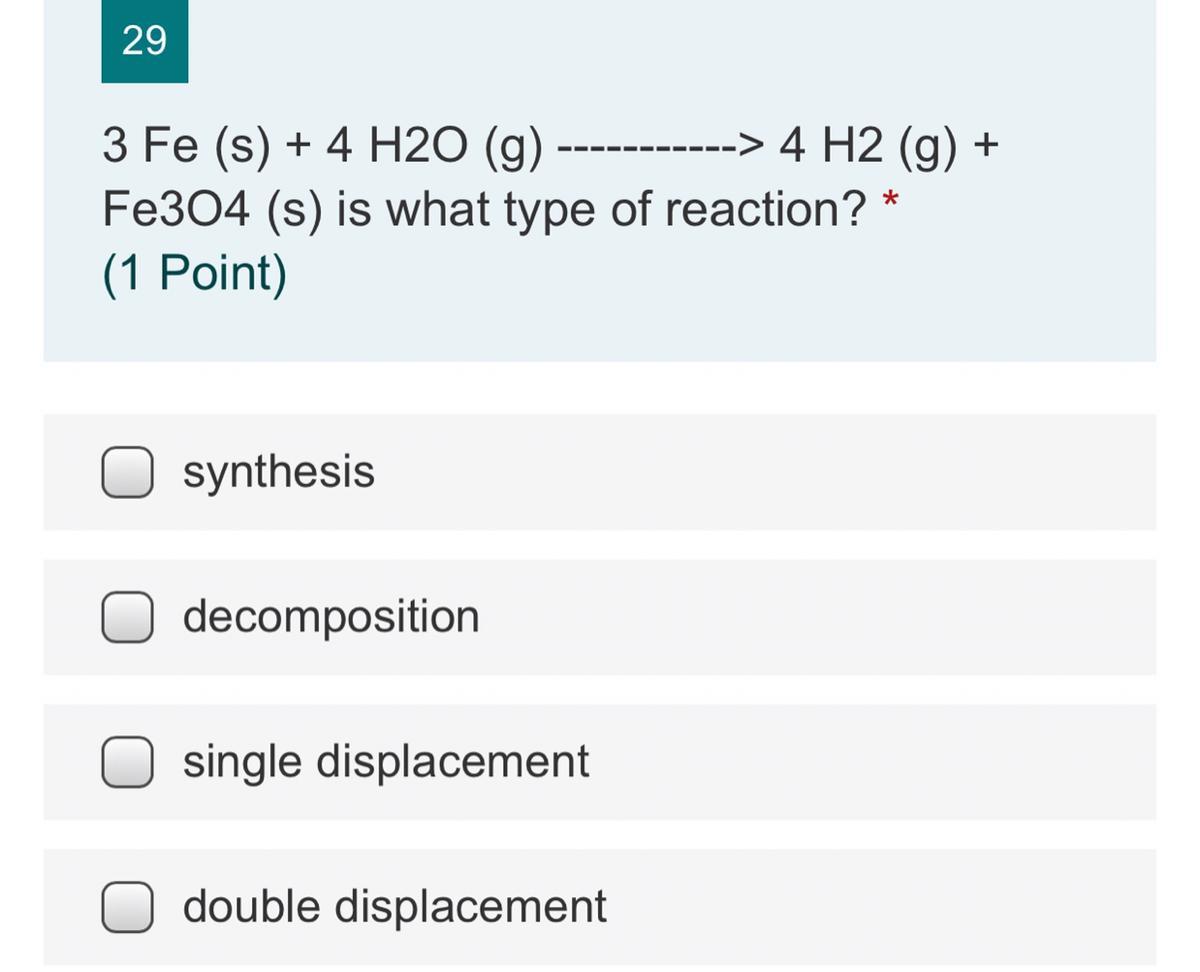The width and height of the screenshot is (1200, 972).
Task: Click the "single displacement" label text
Action: click(x=385, y=762)
